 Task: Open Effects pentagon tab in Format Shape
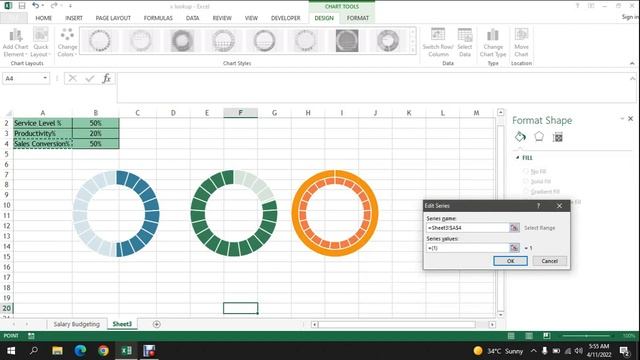pos(539,137)
